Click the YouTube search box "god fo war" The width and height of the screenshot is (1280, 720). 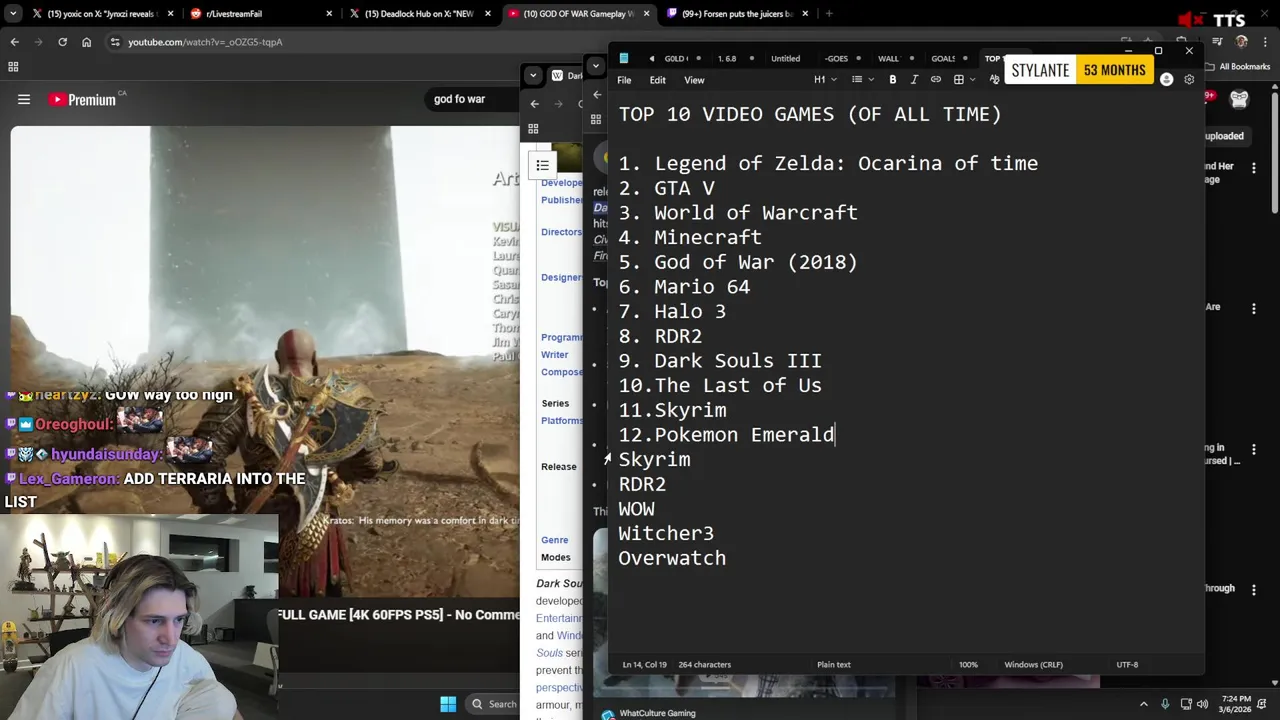470,99
